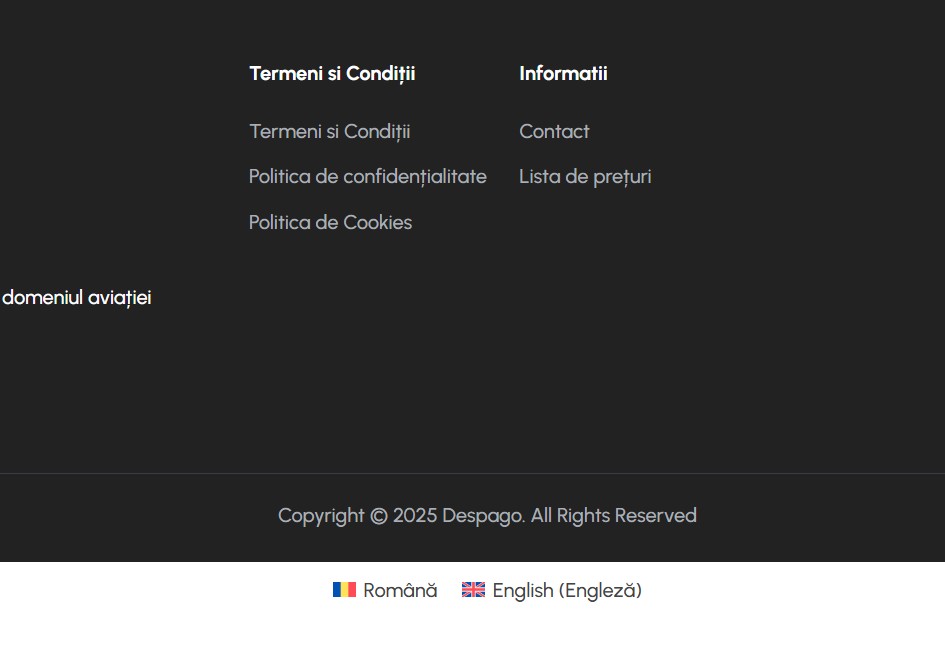Click the 2025 year in the footer
The image size is (945, 653).
[415, 516]
